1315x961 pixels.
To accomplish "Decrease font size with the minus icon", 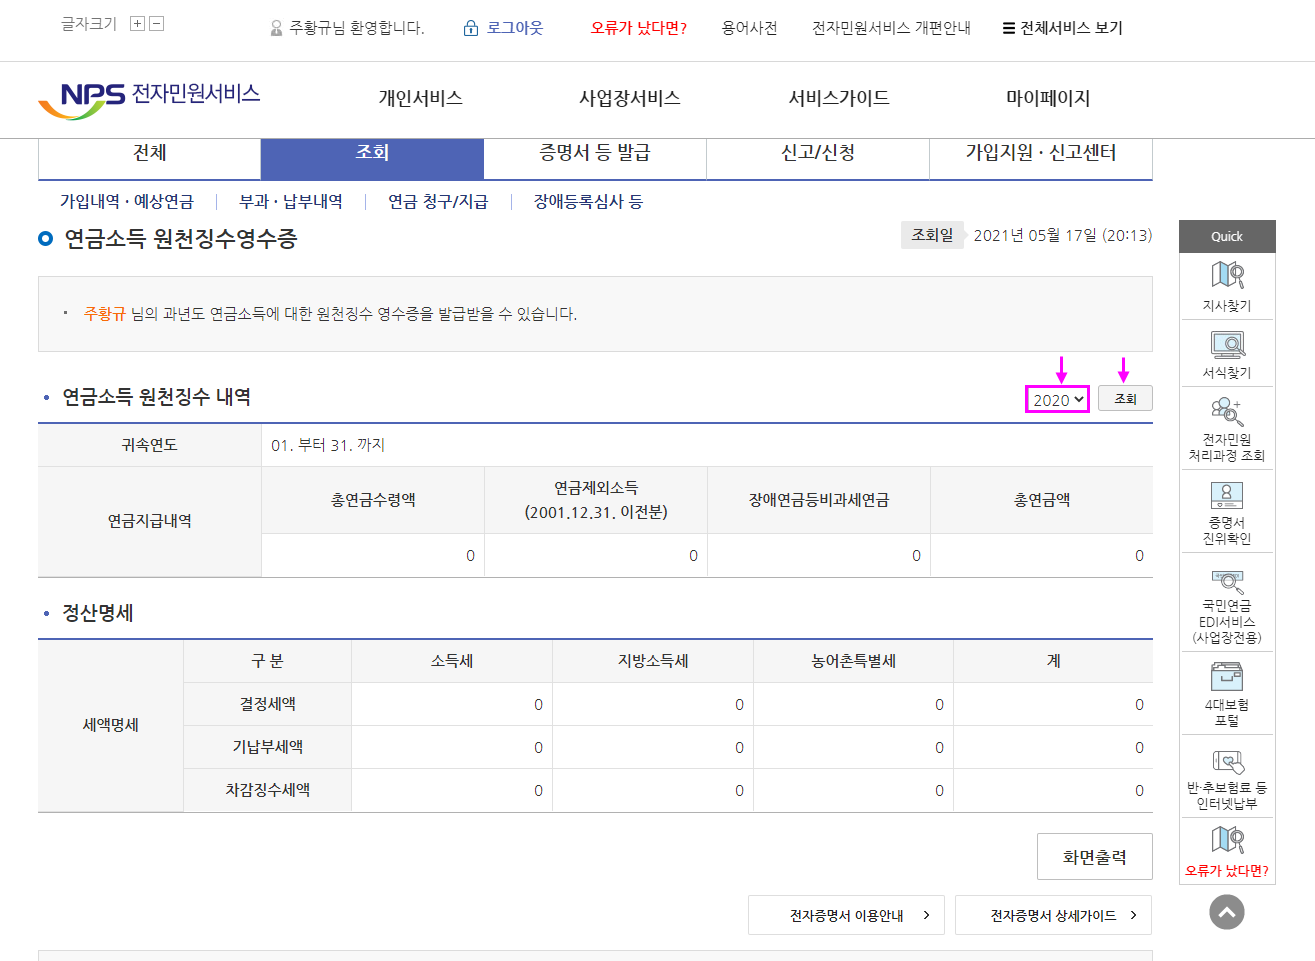I will pos(157,24).
